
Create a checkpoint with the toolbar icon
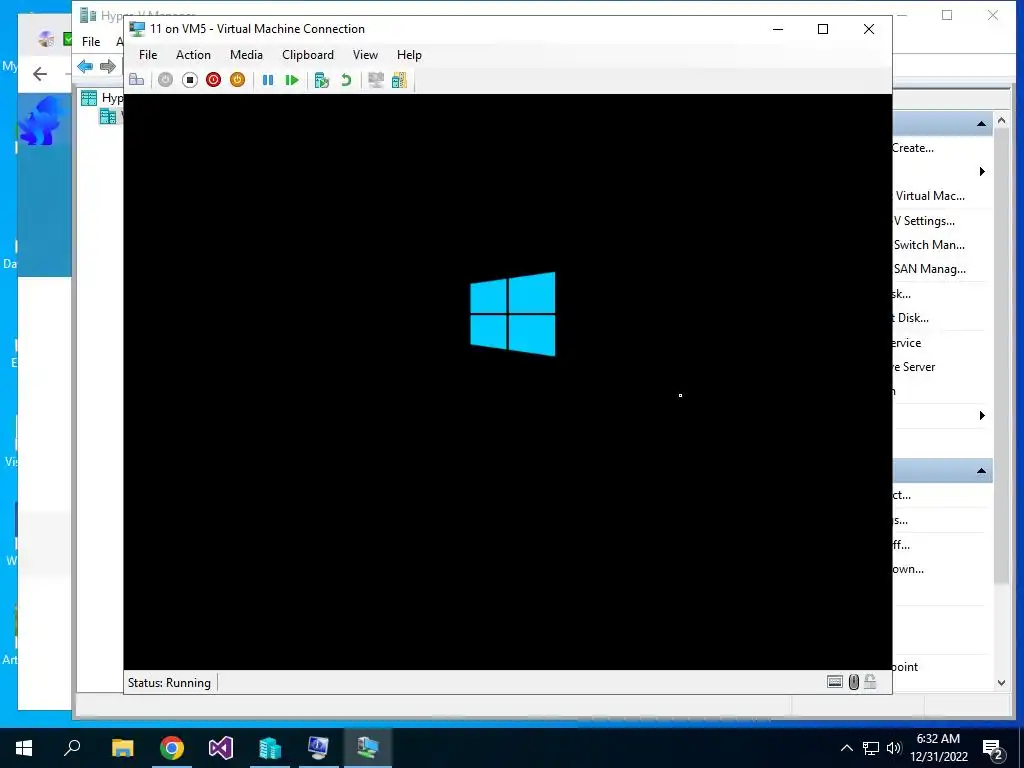pyautogui.click(x=321, y=80)
